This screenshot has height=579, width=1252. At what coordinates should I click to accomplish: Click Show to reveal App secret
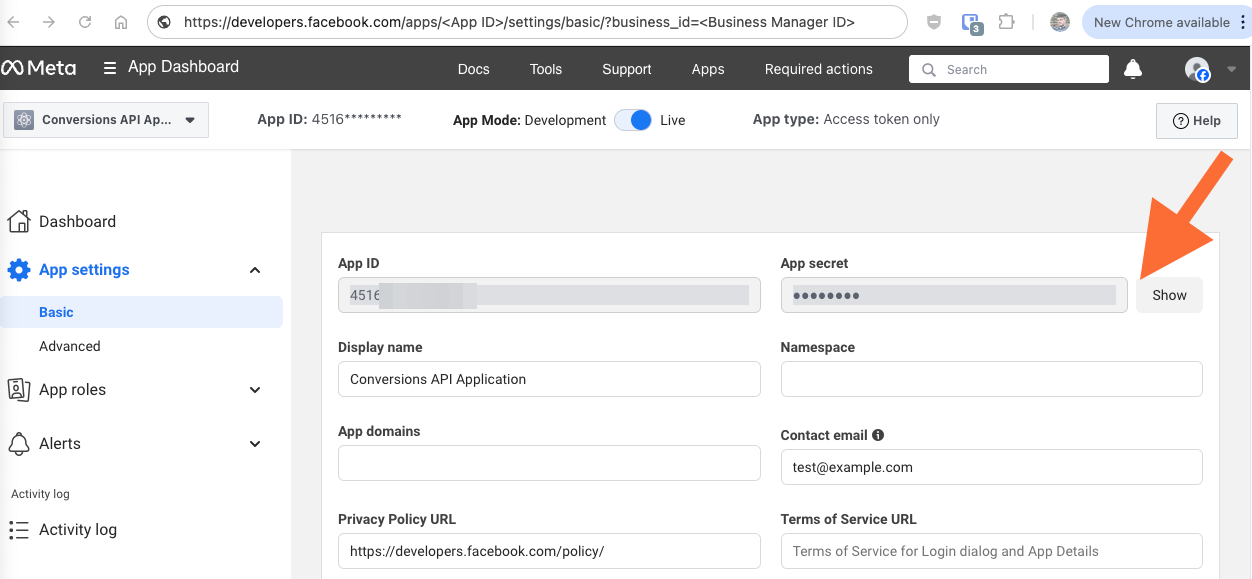(1169, 295)
